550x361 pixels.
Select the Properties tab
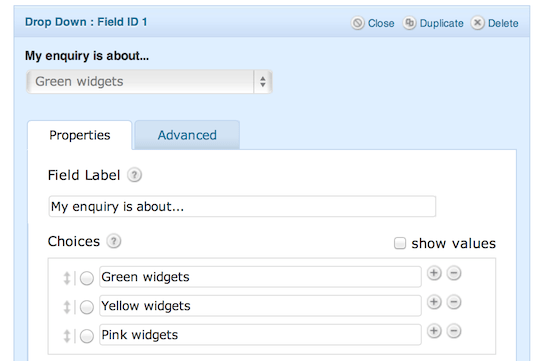80,135
